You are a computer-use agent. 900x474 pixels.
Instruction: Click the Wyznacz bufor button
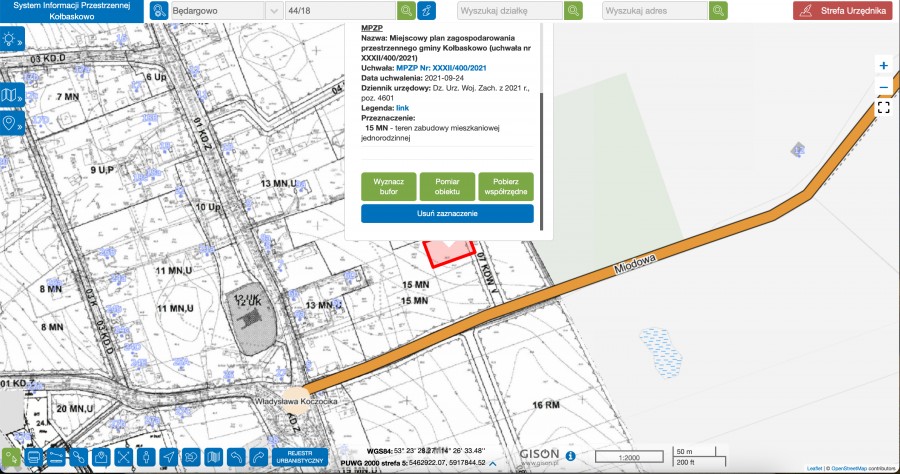click(x=388, y=187)
